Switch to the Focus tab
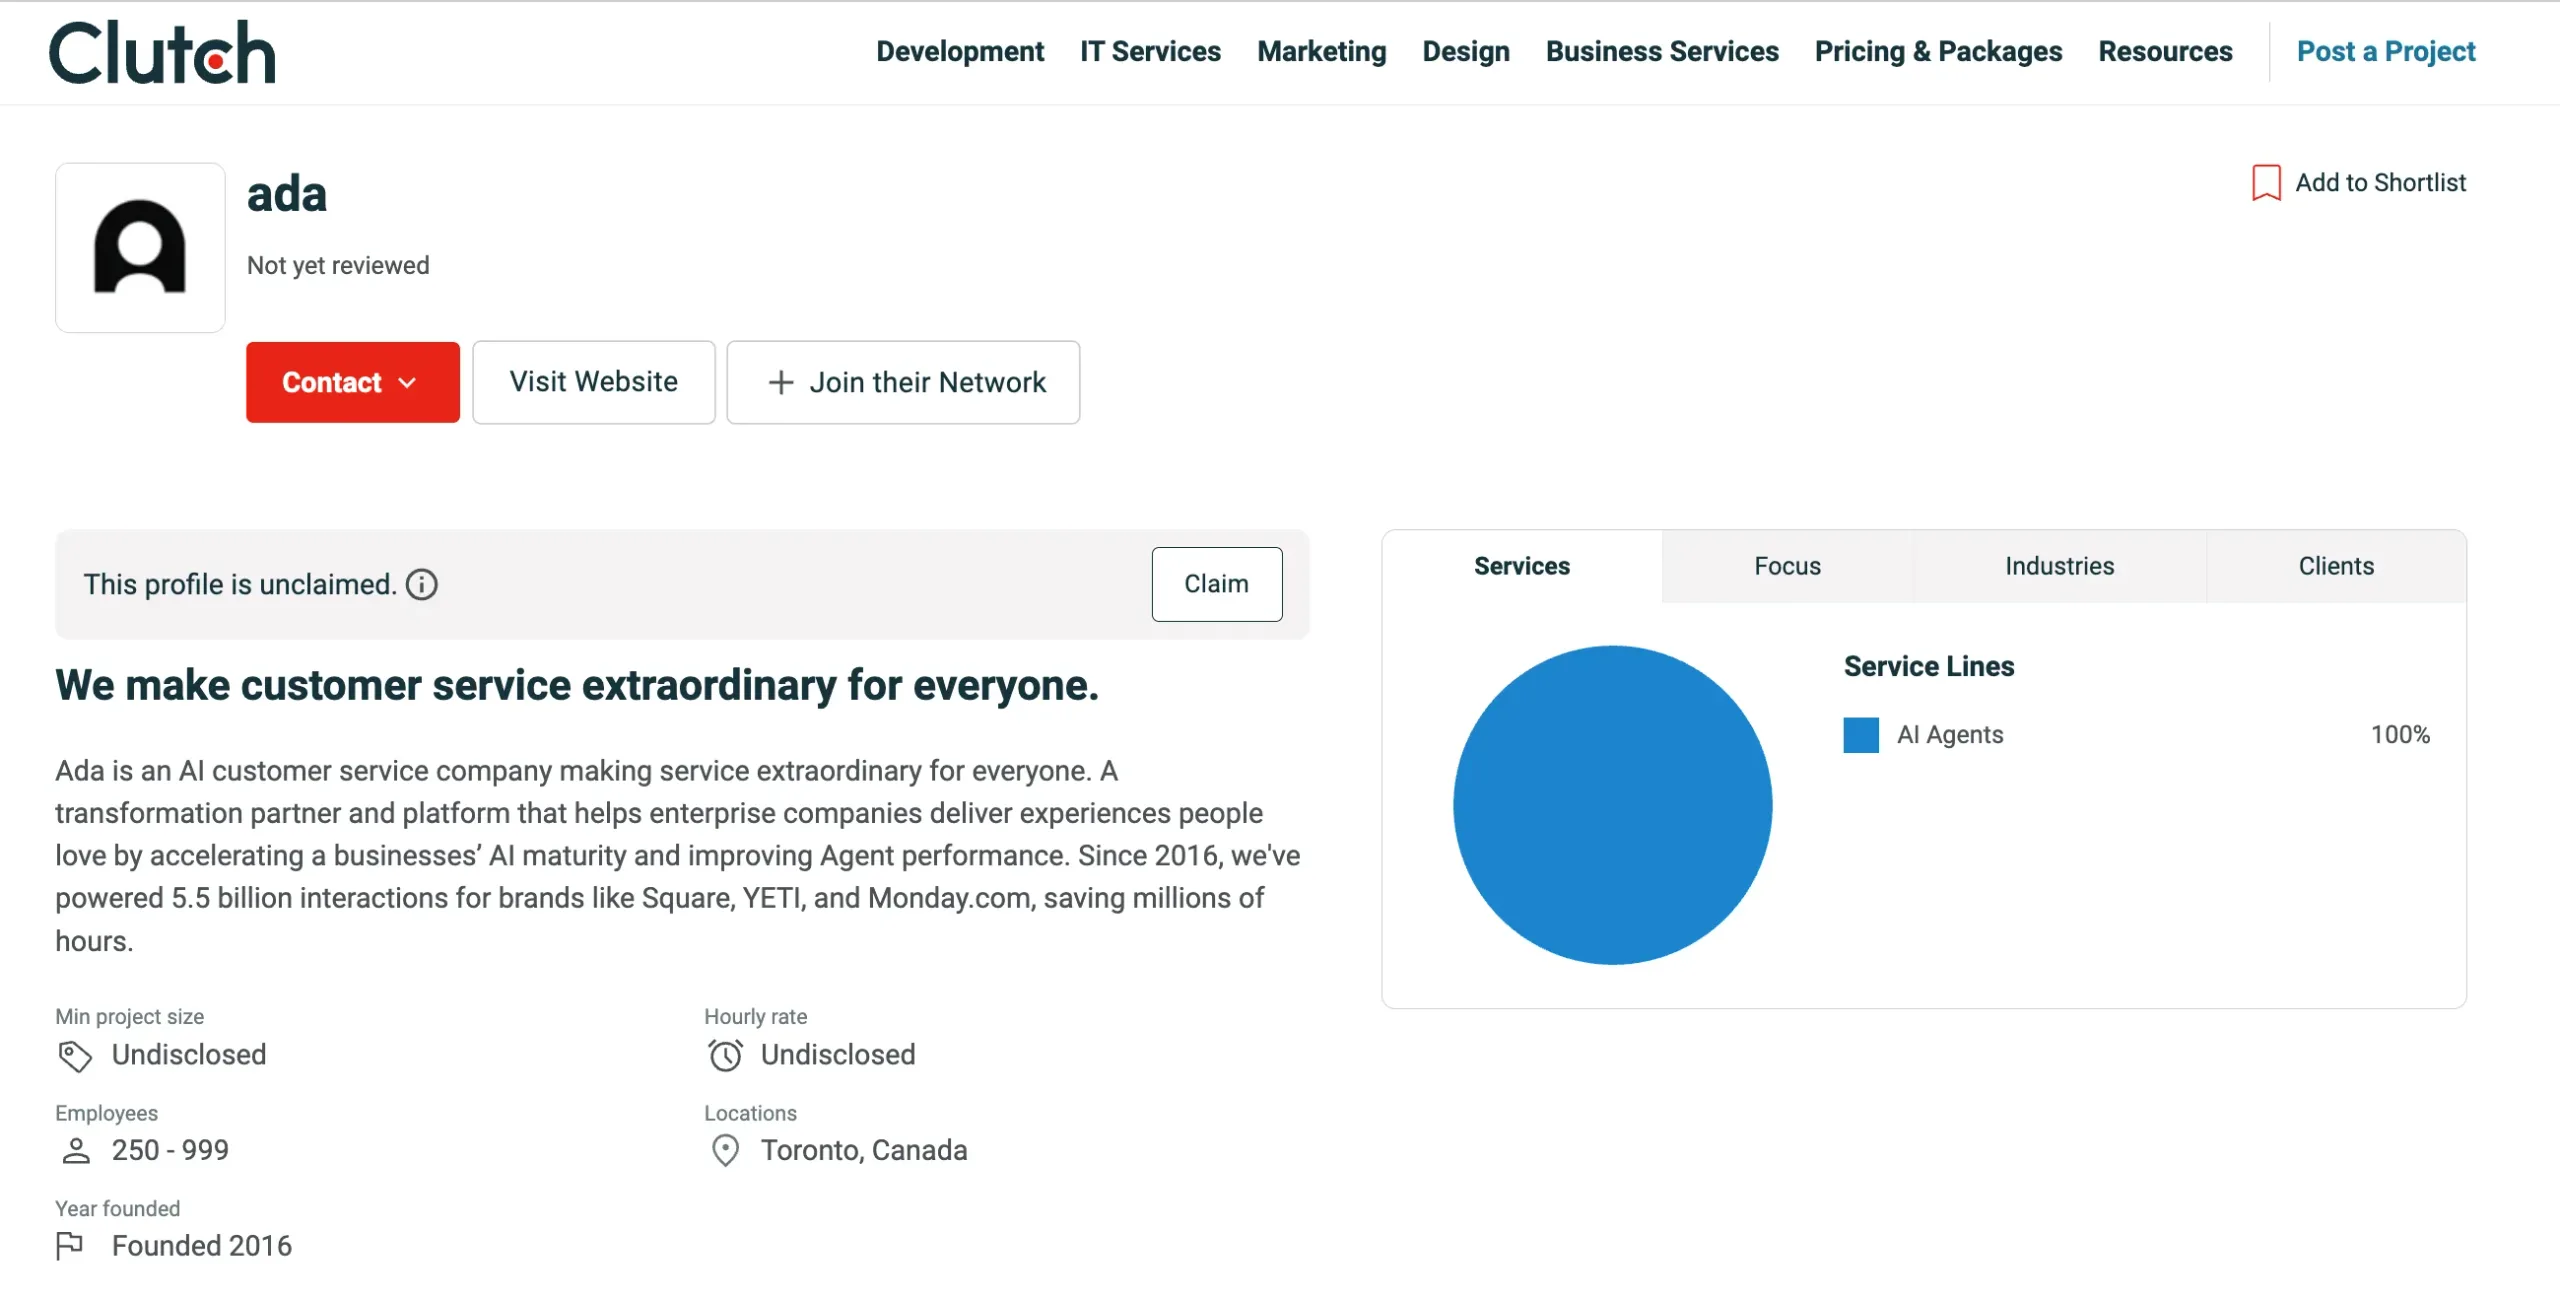The image size is (2560, 1299). (1786, 566)
